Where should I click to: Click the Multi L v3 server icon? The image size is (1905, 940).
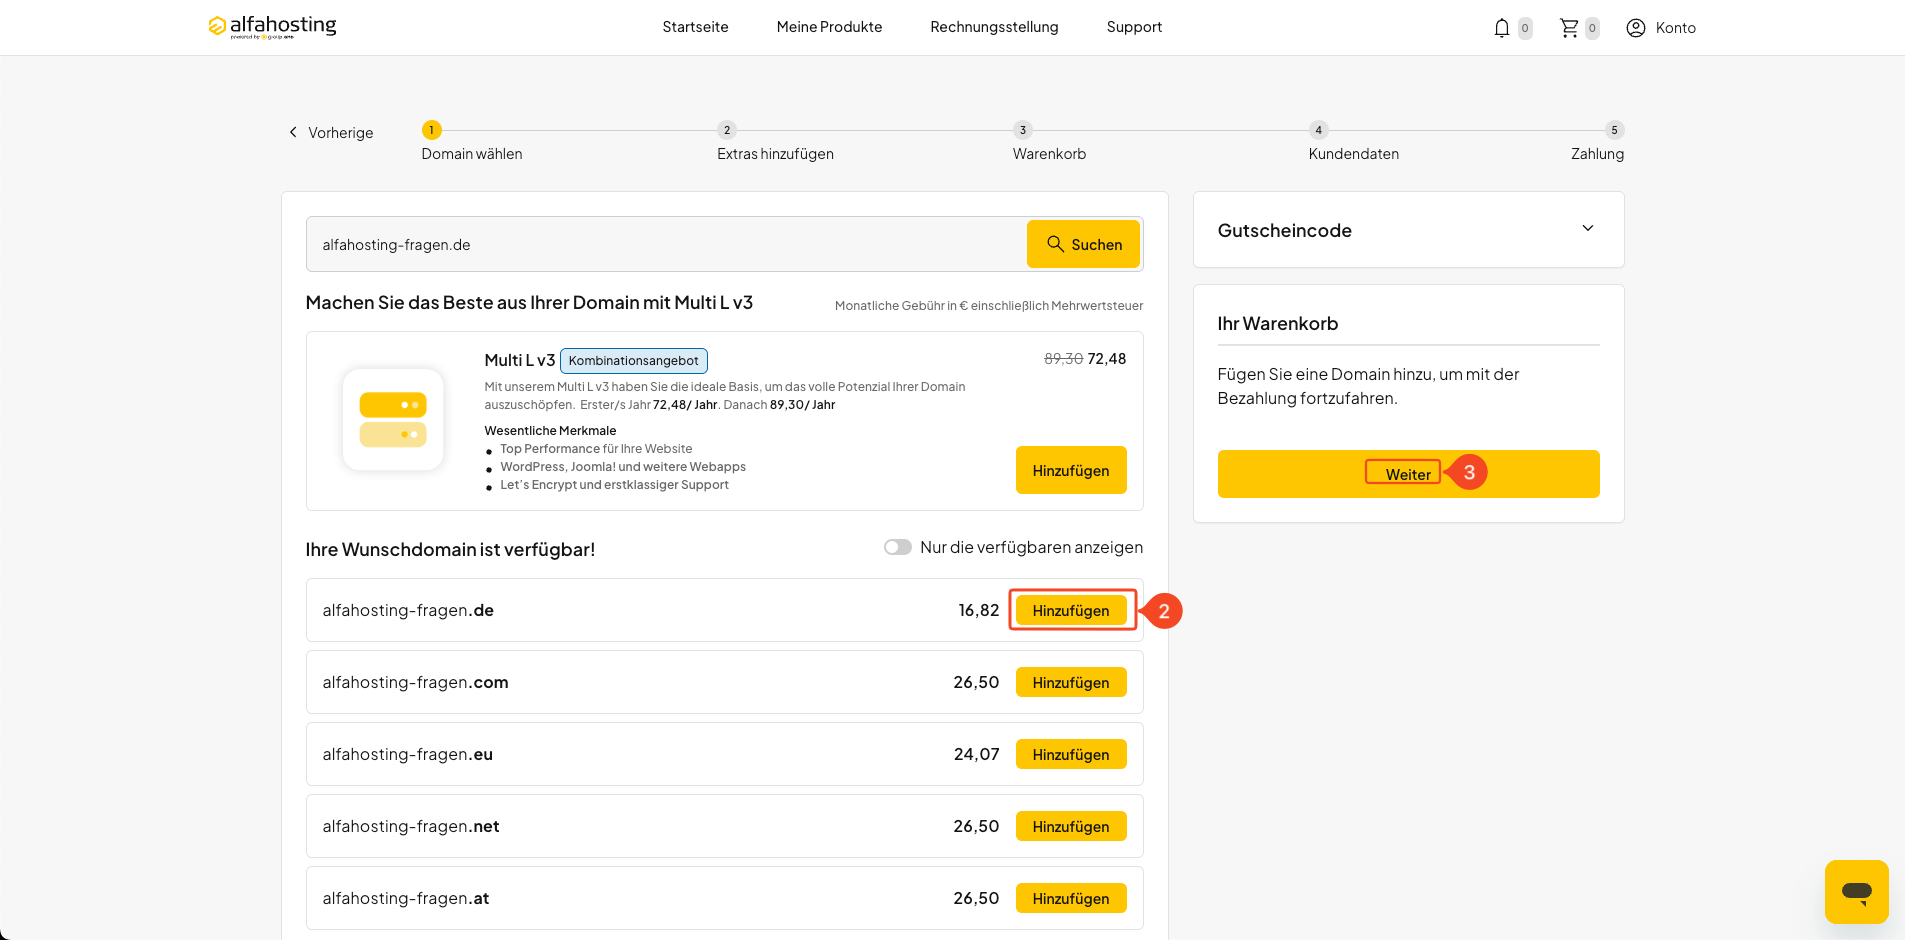[x=393, y=420]
